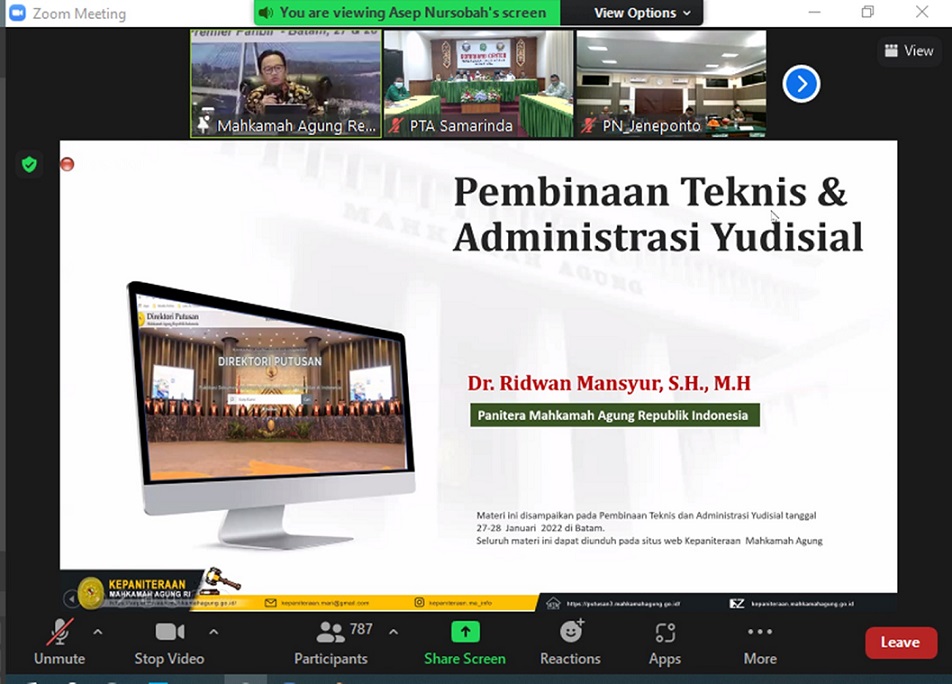
Task: Expand audio settings caret next to Unmute
Action: pyautogui.click(x=98, y=632)
